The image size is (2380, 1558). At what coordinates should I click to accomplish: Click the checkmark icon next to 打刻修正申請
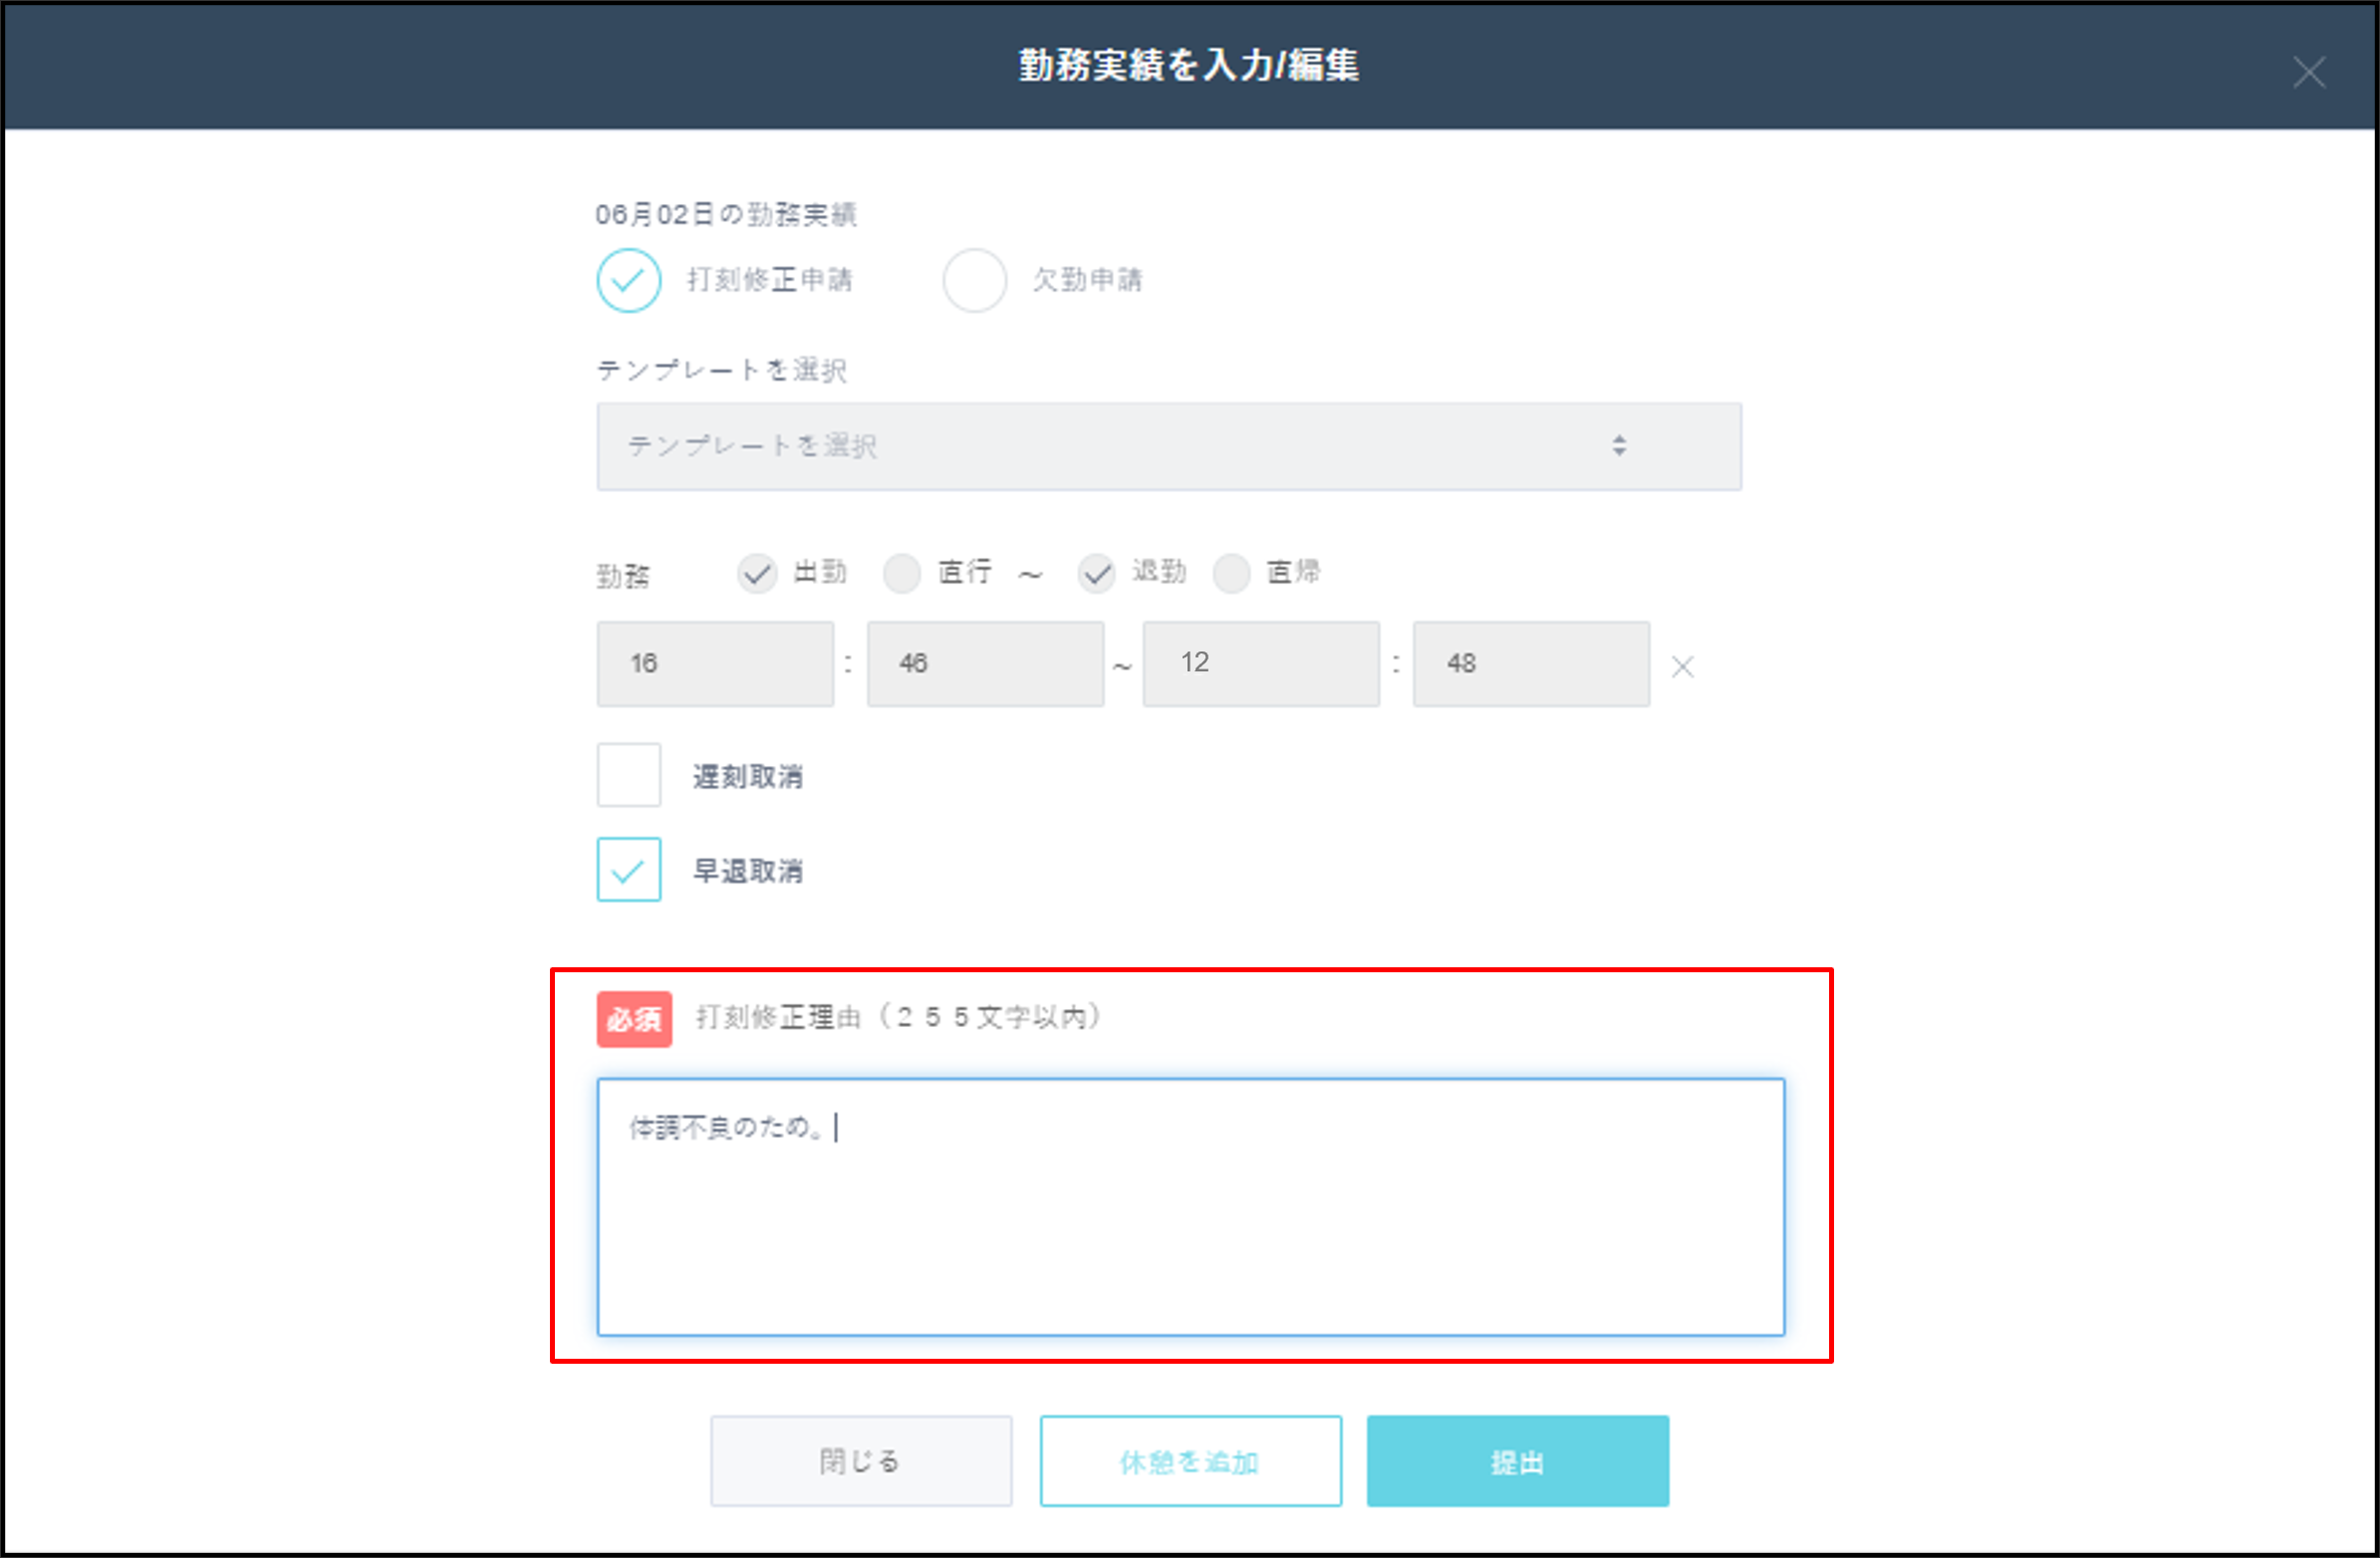(628, 281)
